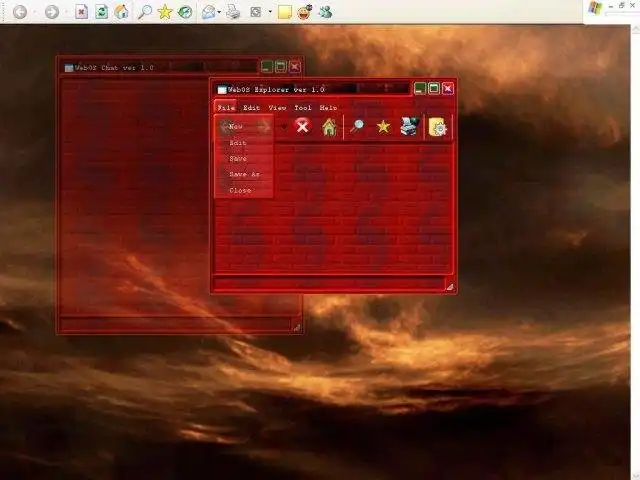Viewport: 640px width, 480px height.
Task: Click the browser toolbar Print icon
Action: pyautogui.click(x=233, y=12)
